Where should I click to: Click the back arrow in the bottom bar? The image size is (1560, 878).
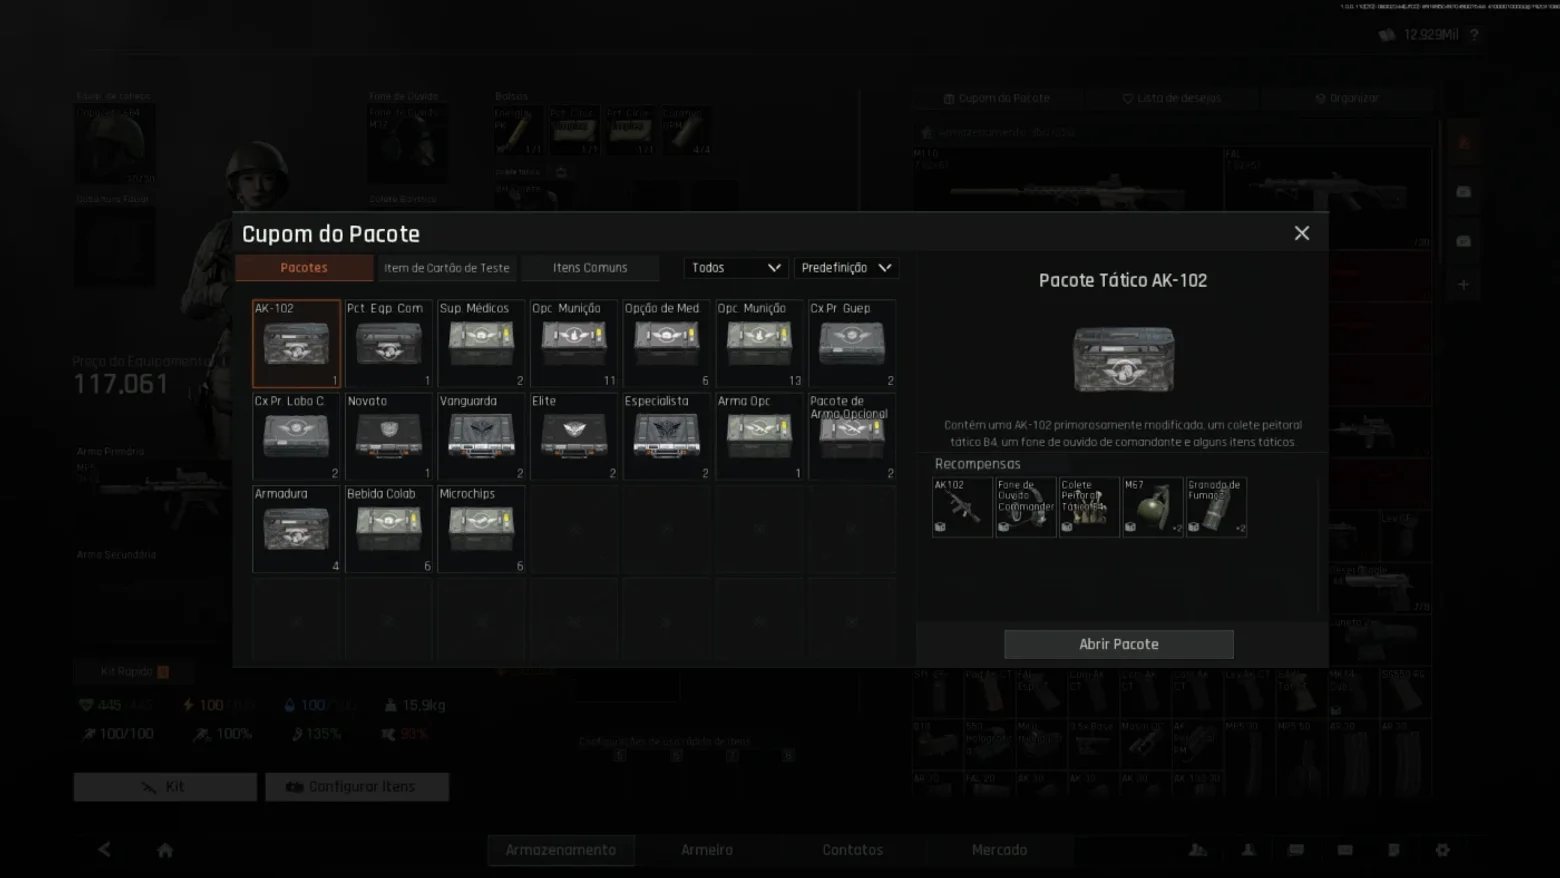tap(104, 850)
